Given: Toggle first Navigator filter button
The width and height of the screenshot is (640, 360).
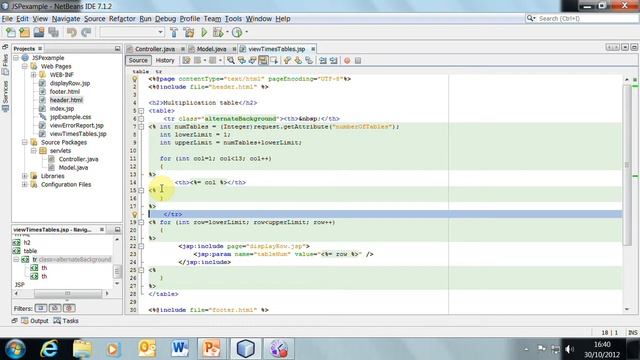Looking at the screenshot, I should [40, 308].
